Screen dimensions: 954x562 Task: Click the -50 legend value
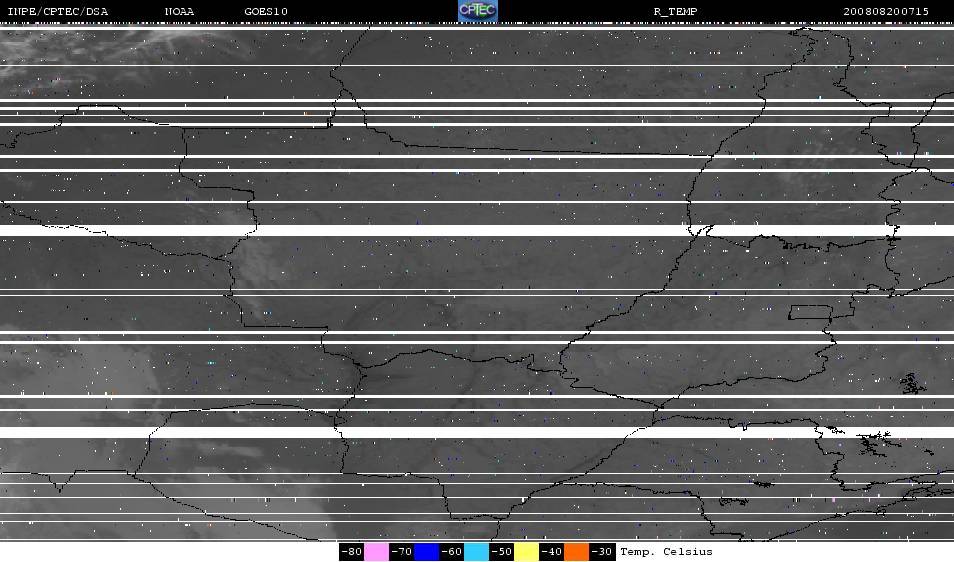click(x=501, y=552)
